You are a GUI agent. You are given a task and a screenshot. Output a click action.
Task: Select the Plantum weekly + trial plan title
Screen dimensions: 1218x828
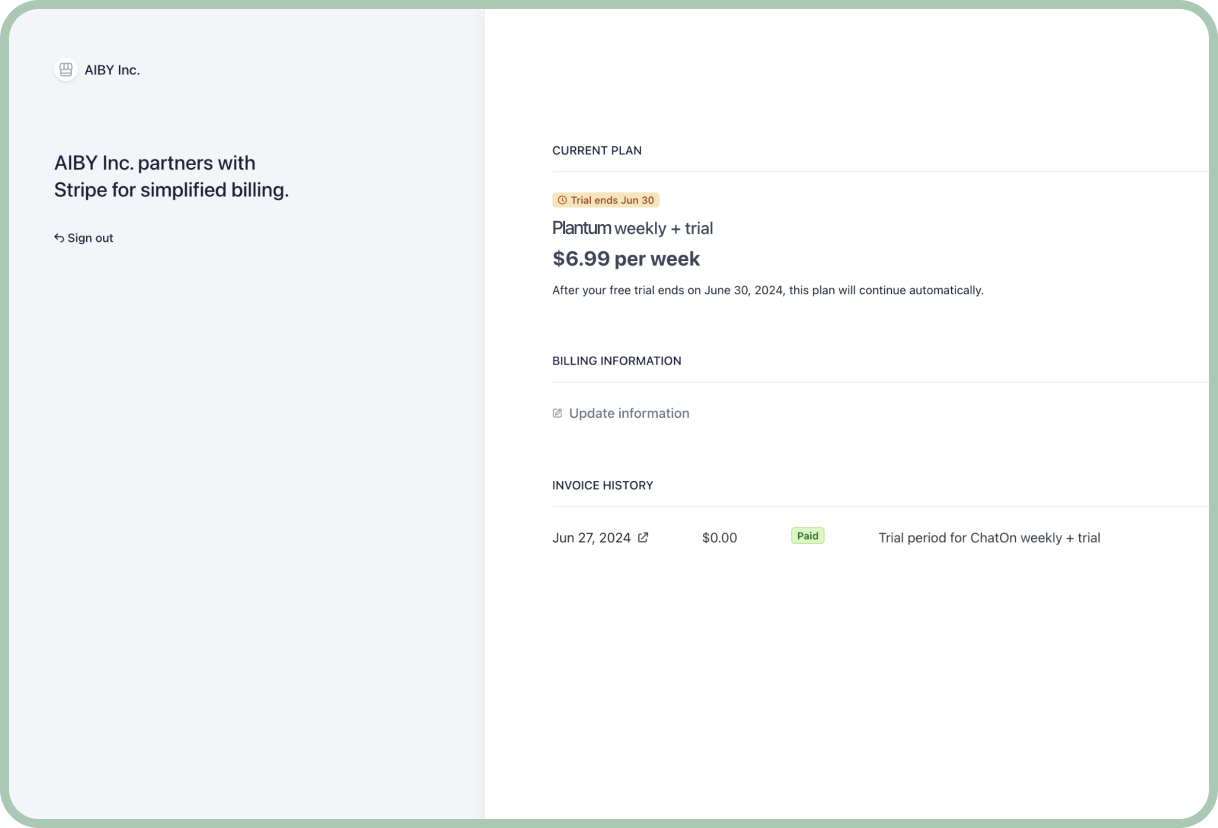tap(632, 228)
